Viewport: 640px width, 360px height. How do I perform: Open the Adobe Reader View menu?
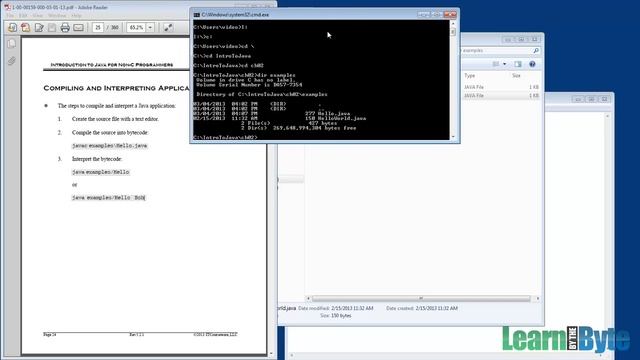pos(38,16)
